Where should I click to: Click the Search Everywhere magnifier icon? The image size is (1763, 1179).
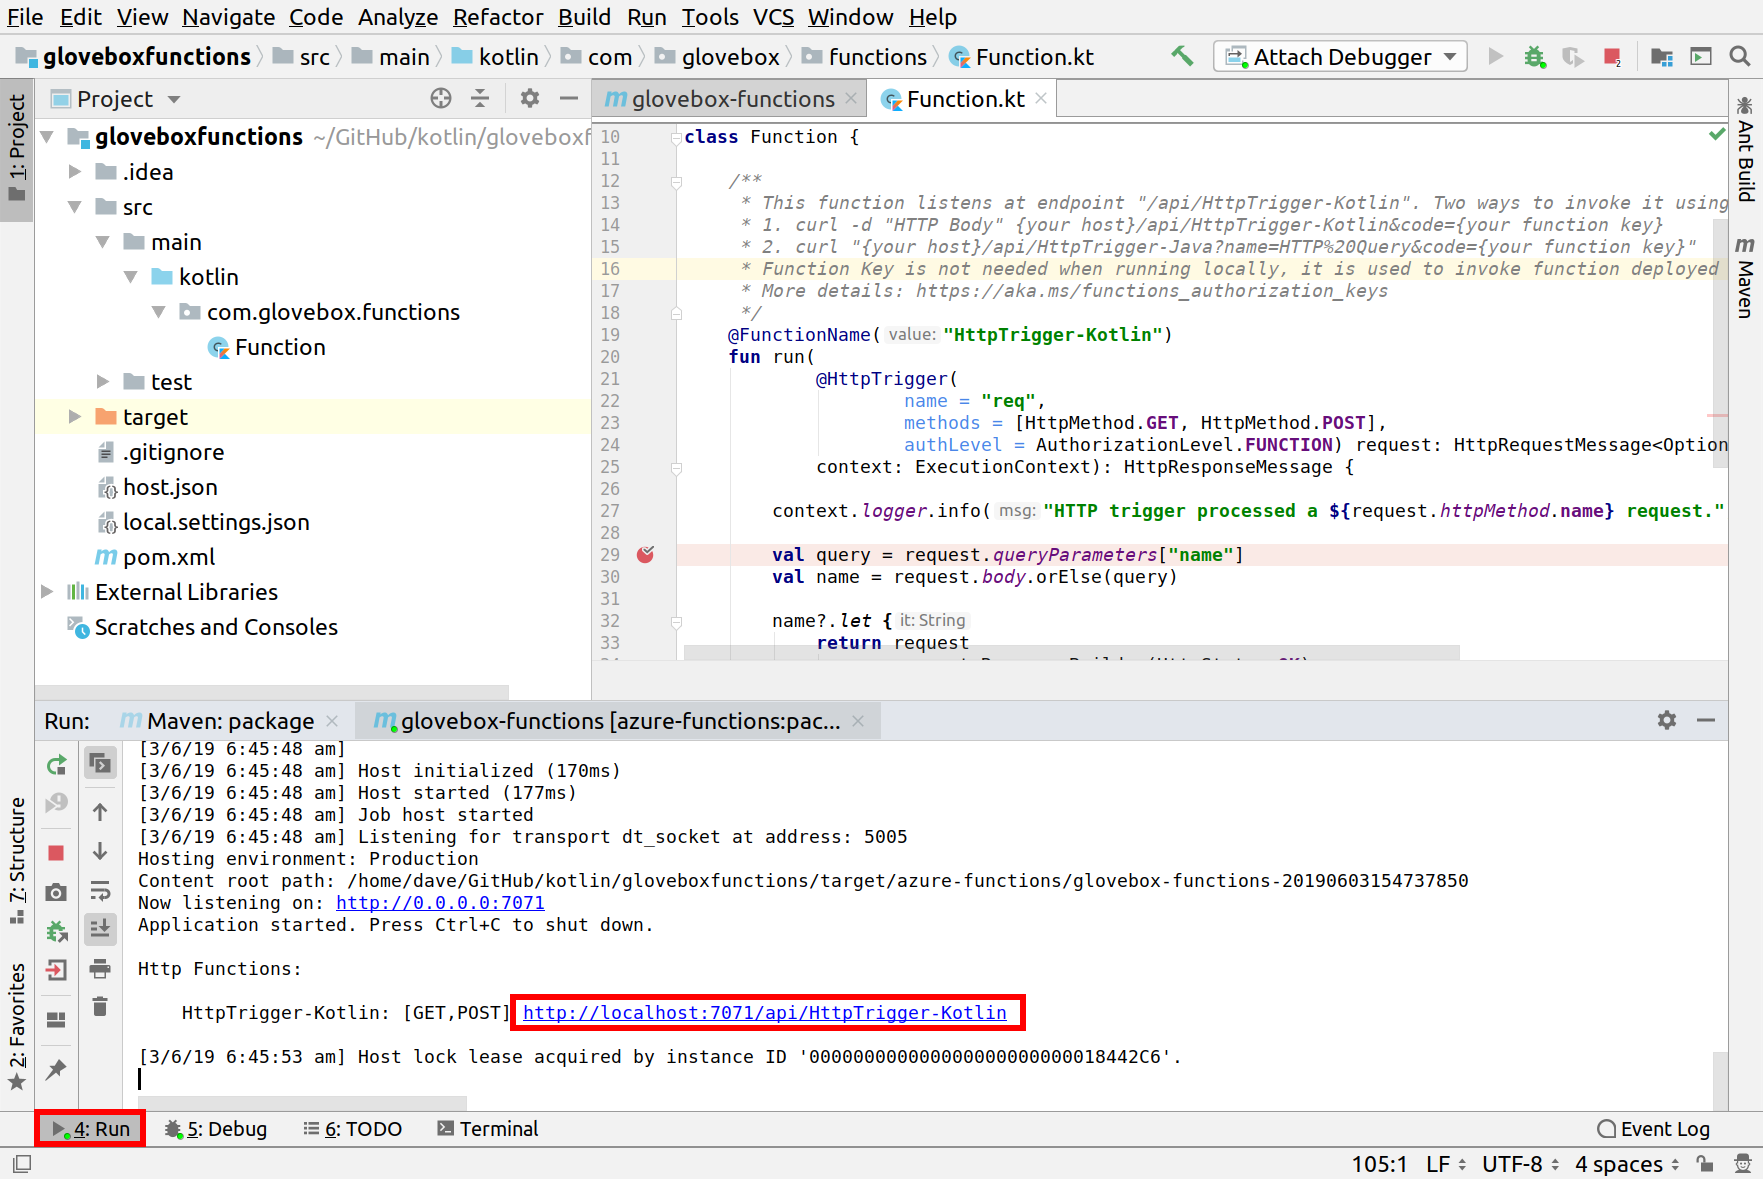(x=1740, y=57)
